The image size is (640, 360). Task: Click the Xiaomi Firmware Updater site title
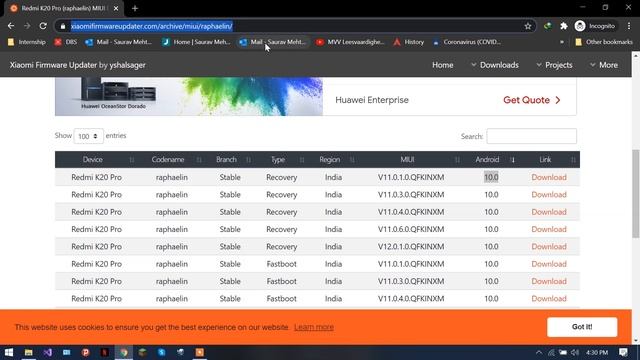click(78, 65)
